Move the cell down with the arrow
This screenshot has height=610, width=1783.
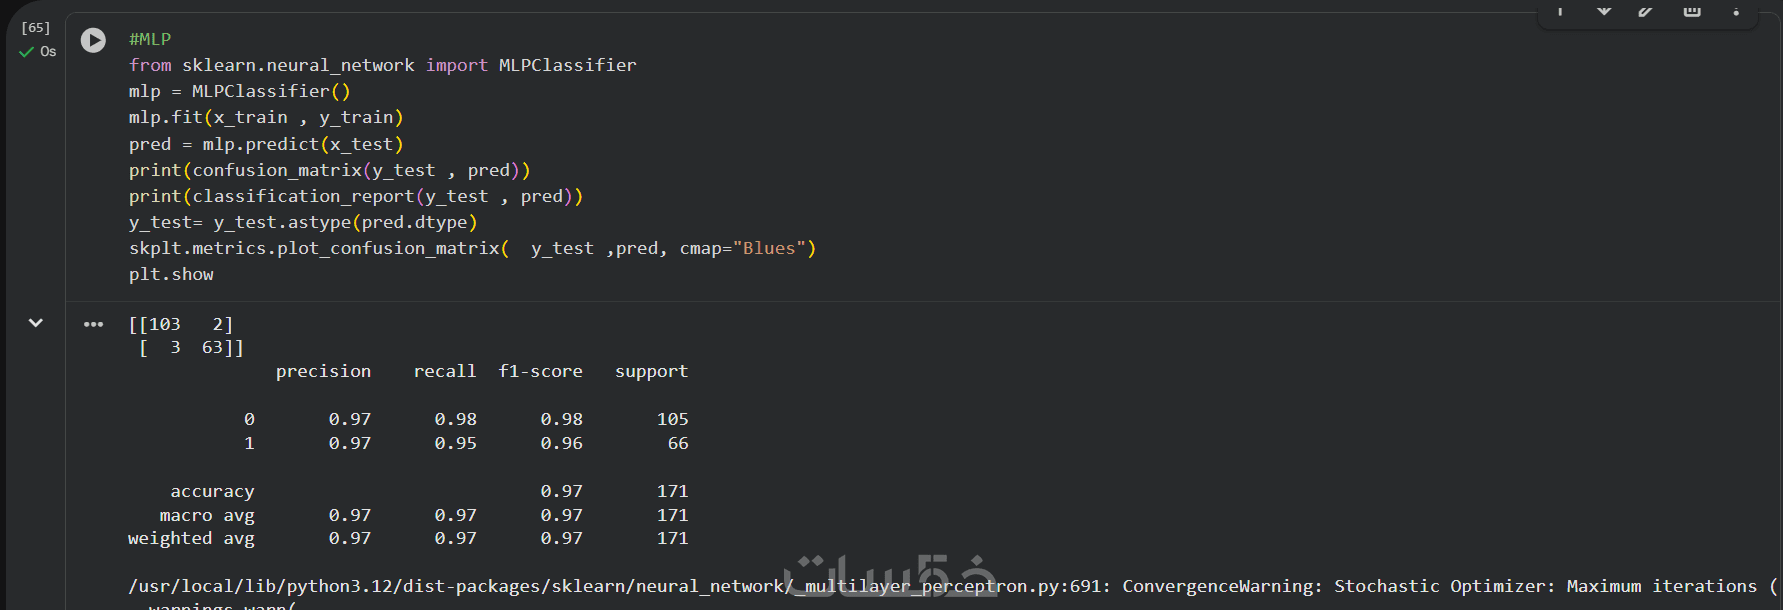[1604, 11]
